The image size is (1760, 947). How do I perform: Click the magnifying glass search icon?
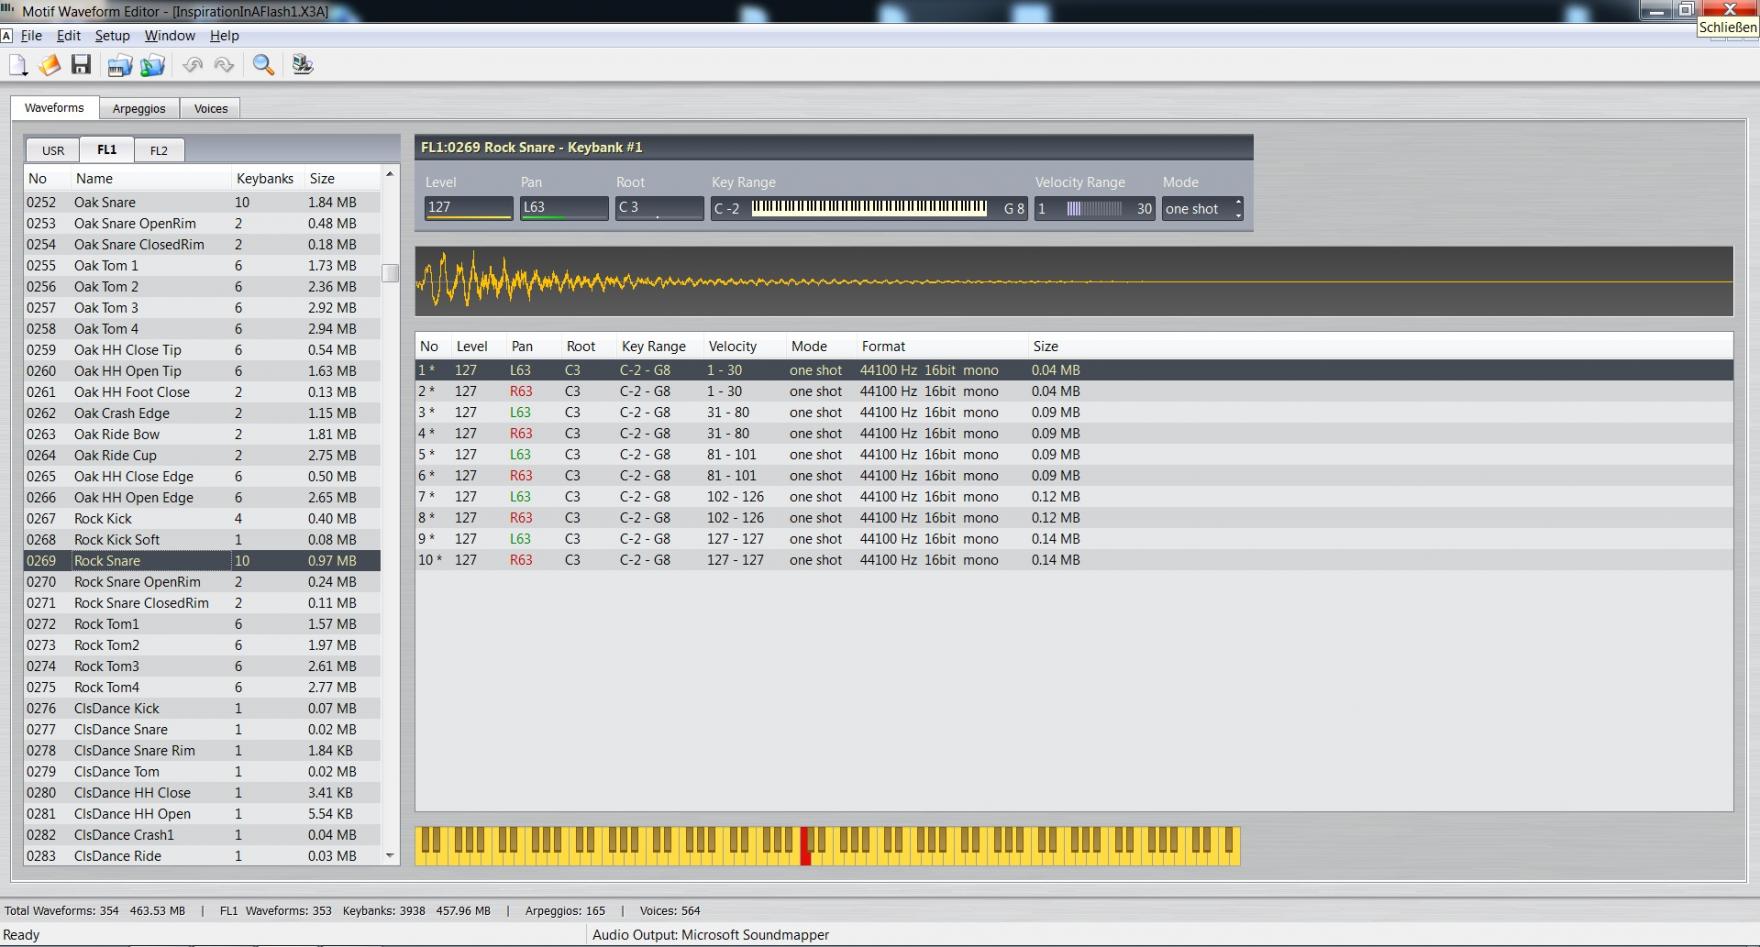coord(263,65)
